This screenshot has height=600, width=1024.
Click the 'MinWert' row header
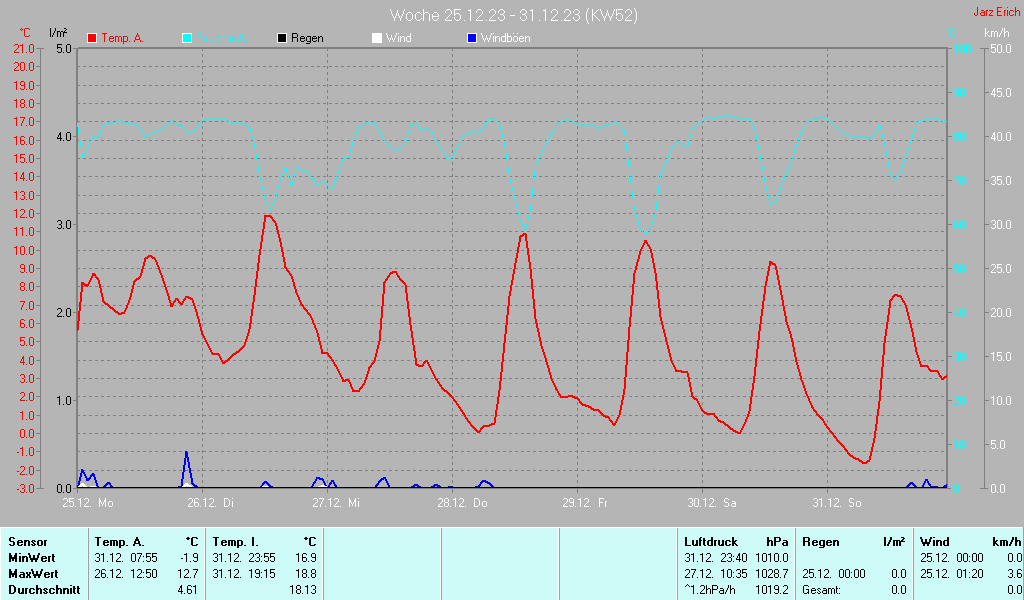[x=32, y=558]
